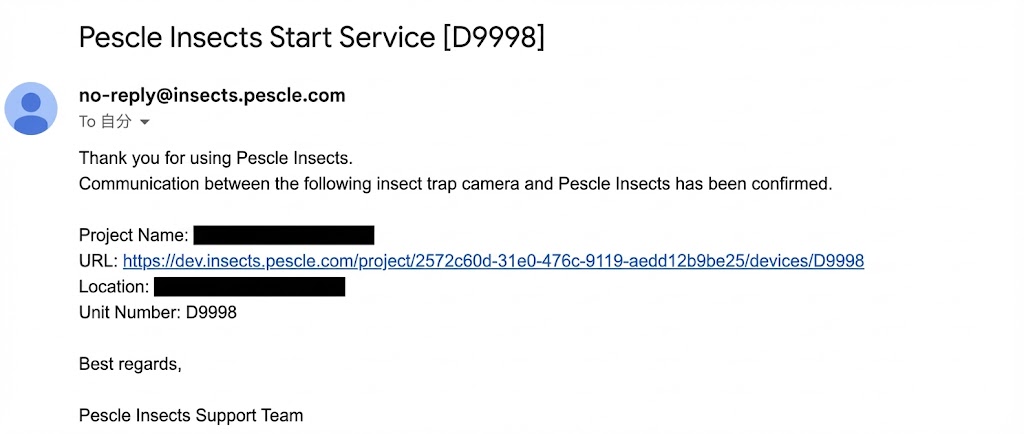Click the [D9998] tag in the subject

(494, 38)
